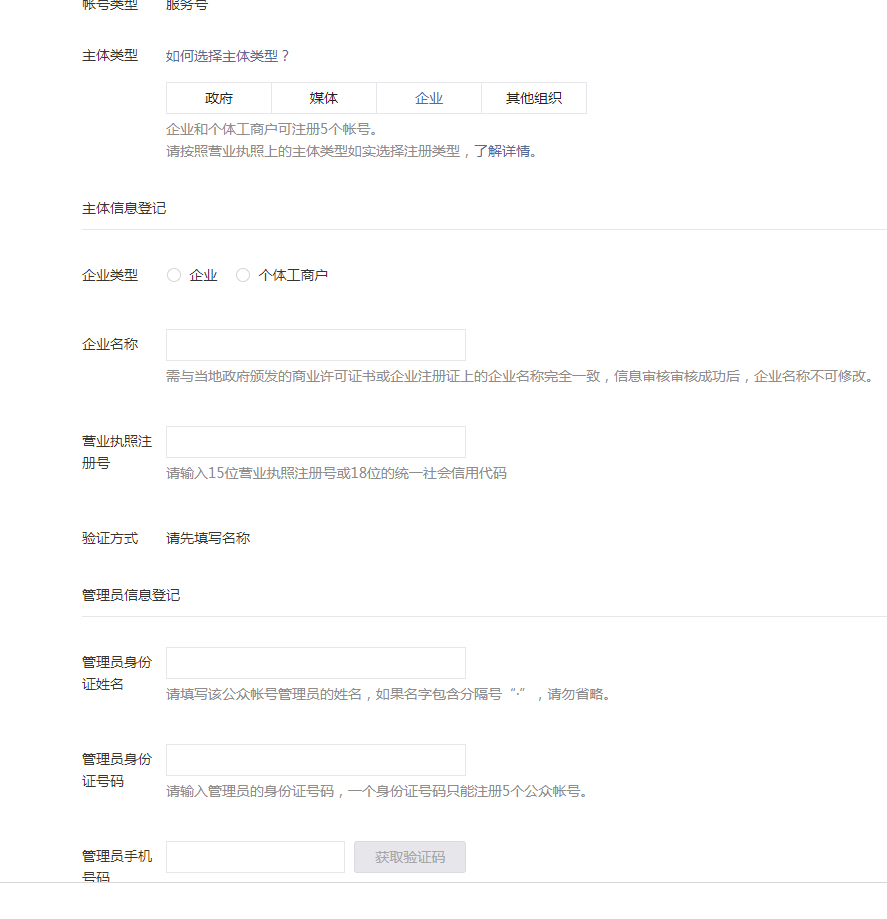Click the 管理员身份证姓名 input field

point(315,662)
